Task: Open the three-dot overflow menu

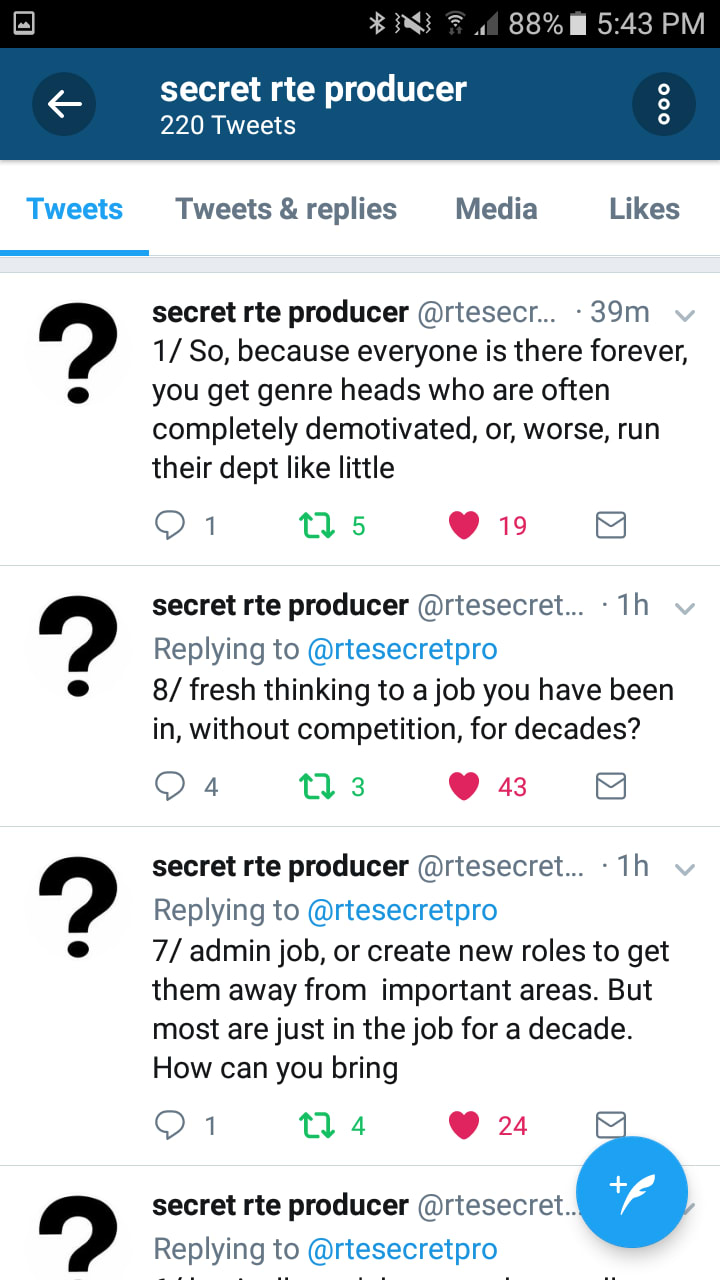Action: [x=663, y=104]
